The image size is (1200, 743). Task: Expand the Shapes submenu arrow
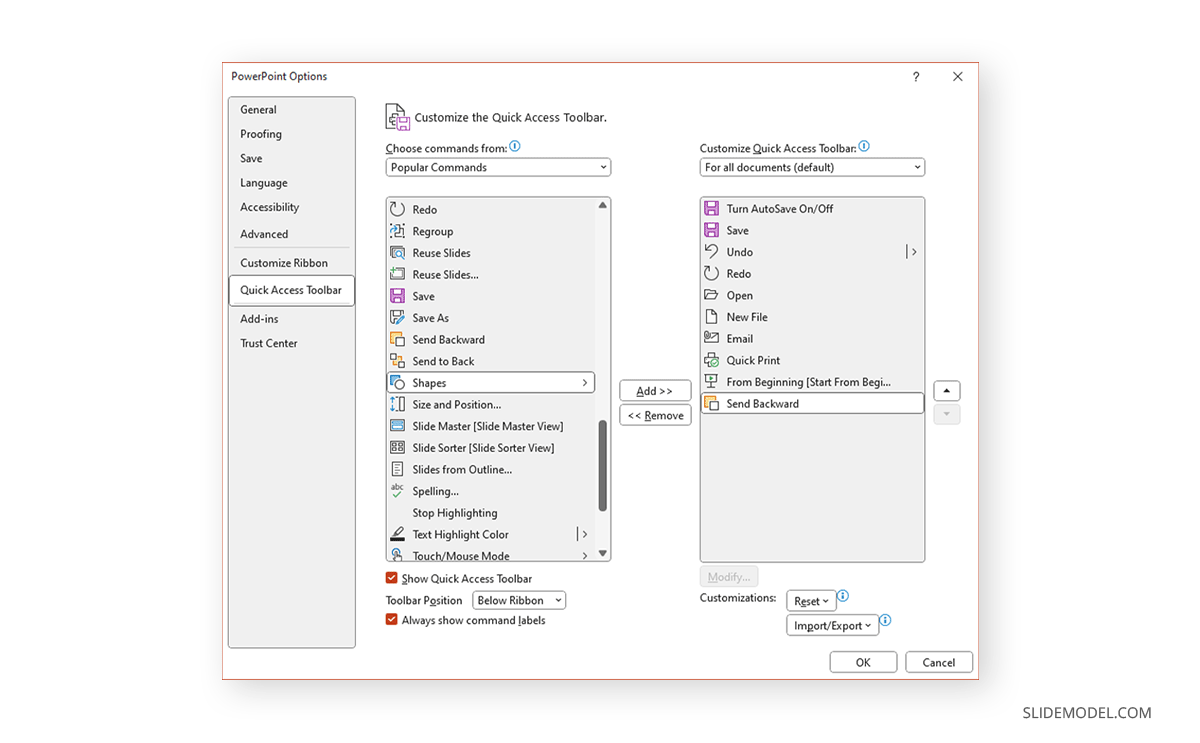pos(585,383)
